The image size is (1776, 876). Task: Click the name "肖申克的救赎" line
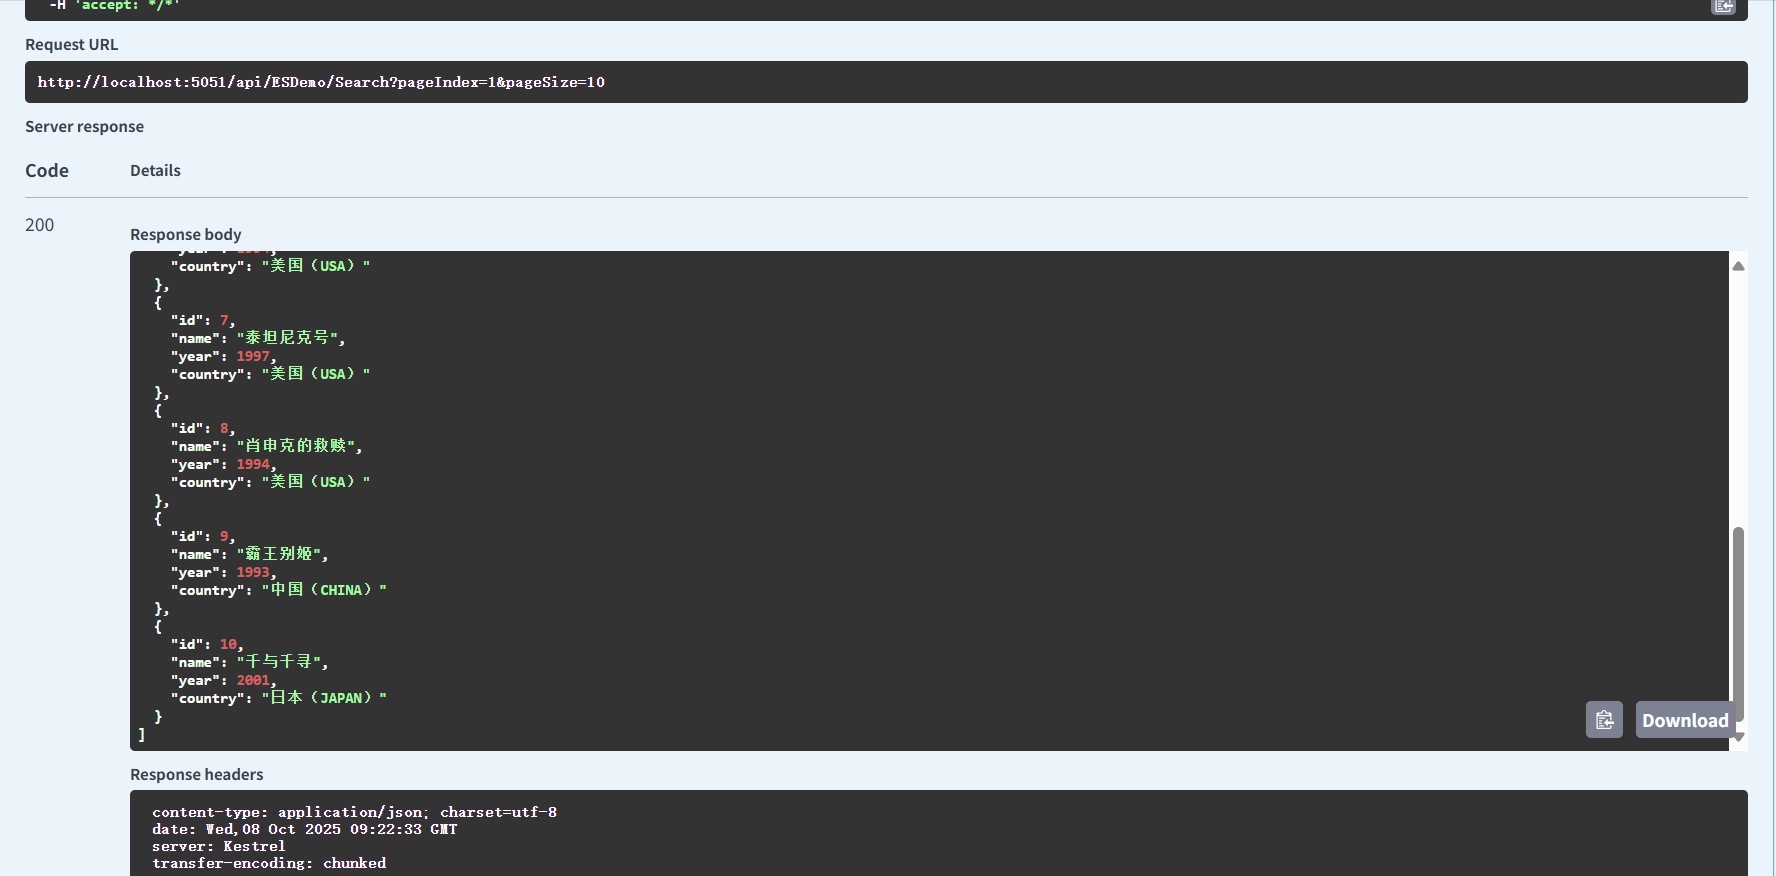[267, 446]
